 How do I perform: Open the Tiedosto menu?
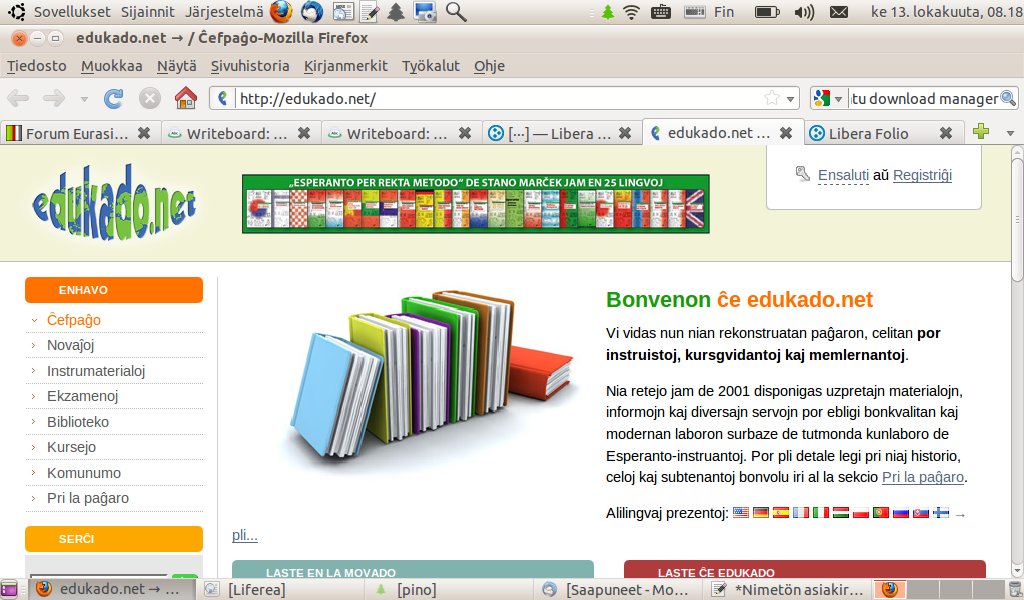[x=37, y=66]
